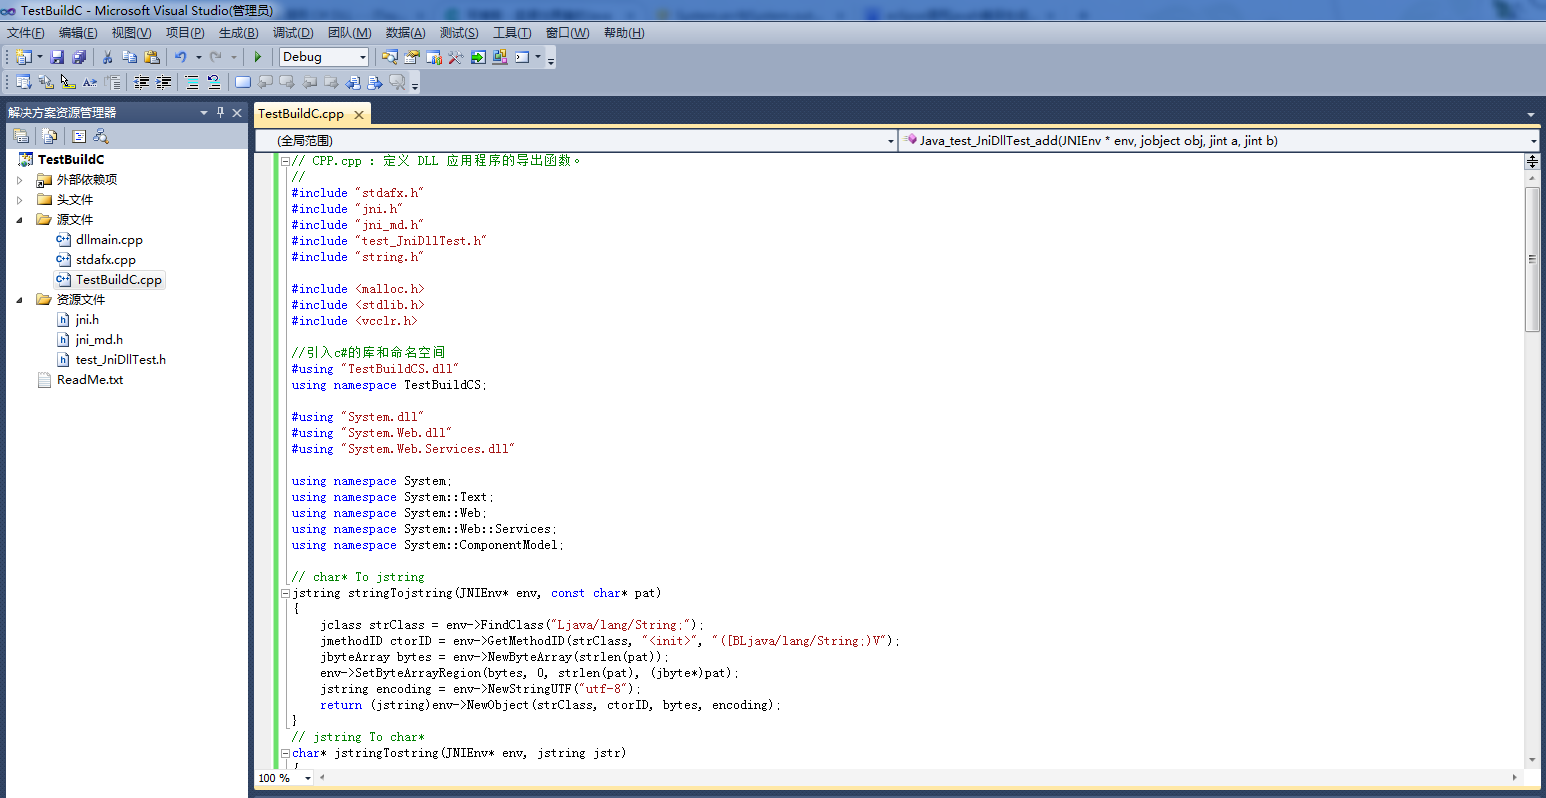
Task: Open the 帮助(H) menu
Action: coord(624,33)
